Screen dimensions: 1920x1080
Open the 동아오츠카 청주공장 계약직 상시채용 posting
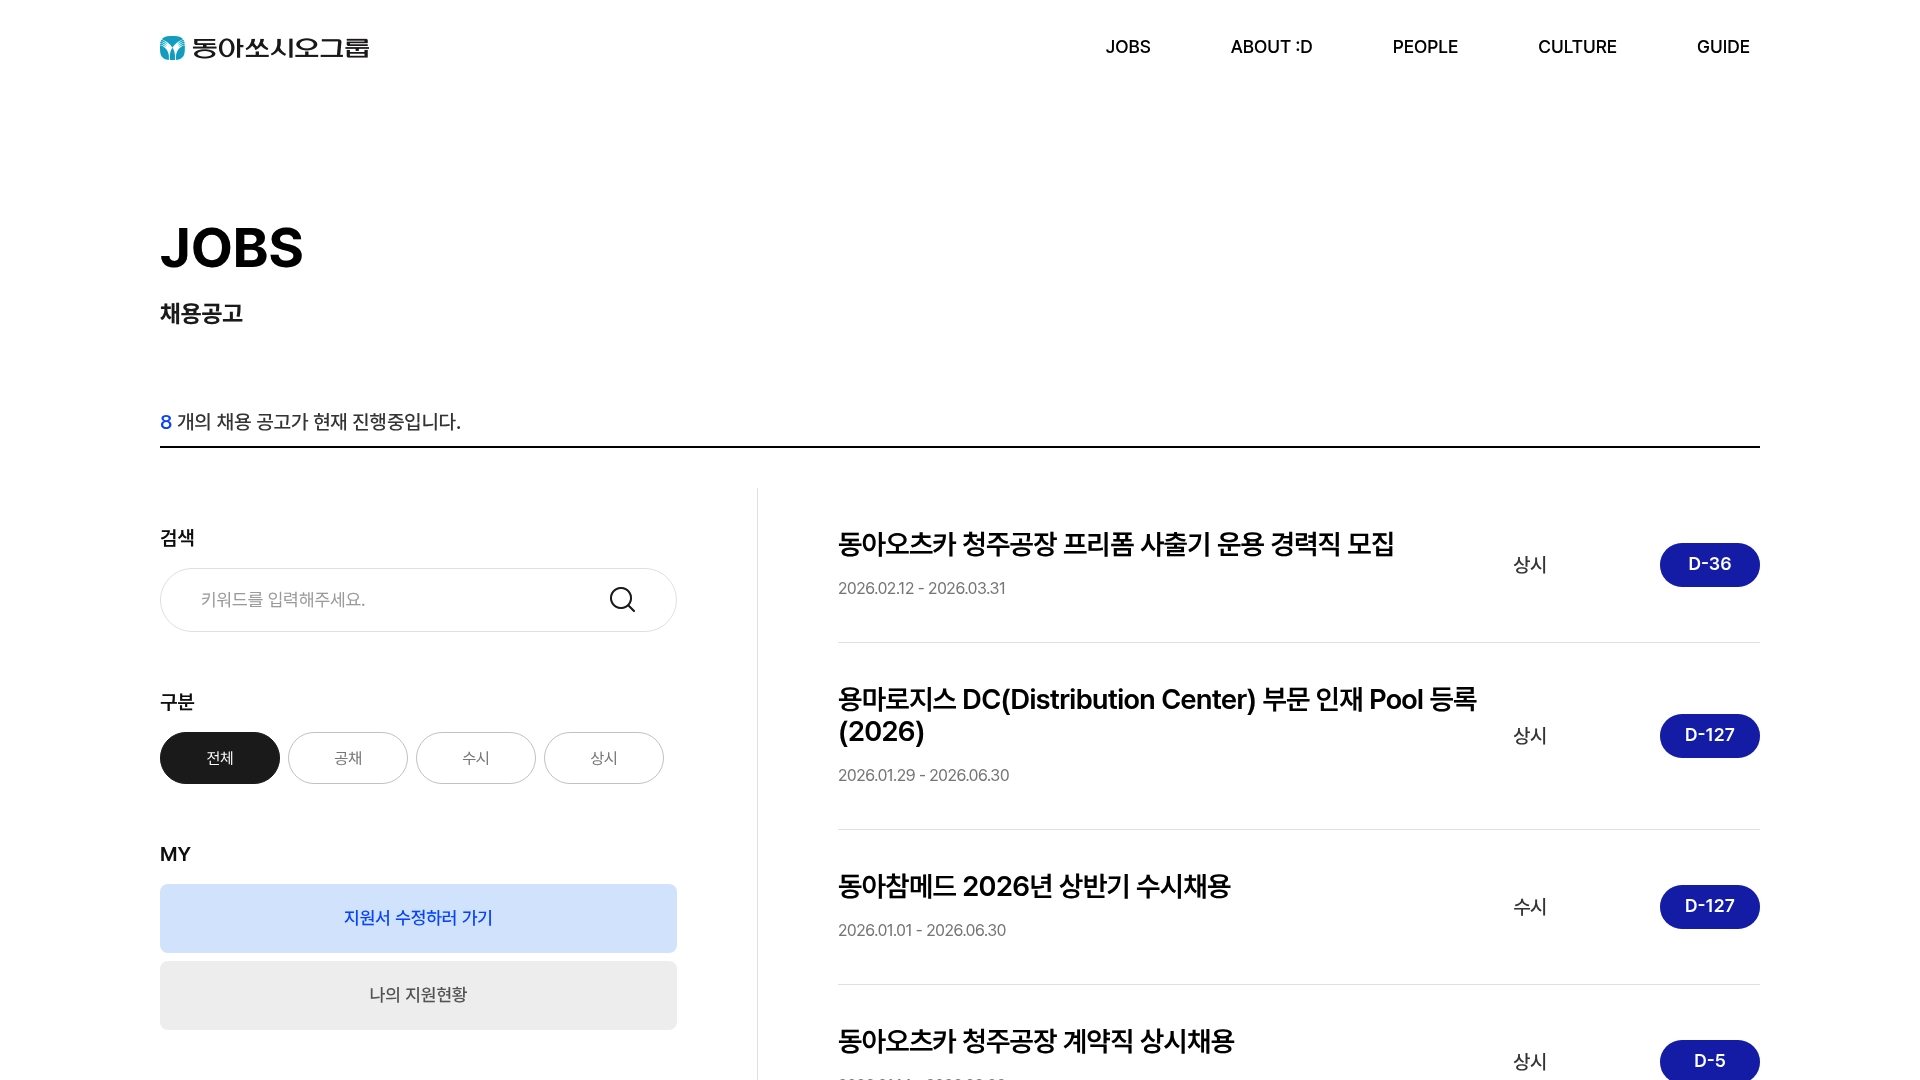point(1036,1041)
